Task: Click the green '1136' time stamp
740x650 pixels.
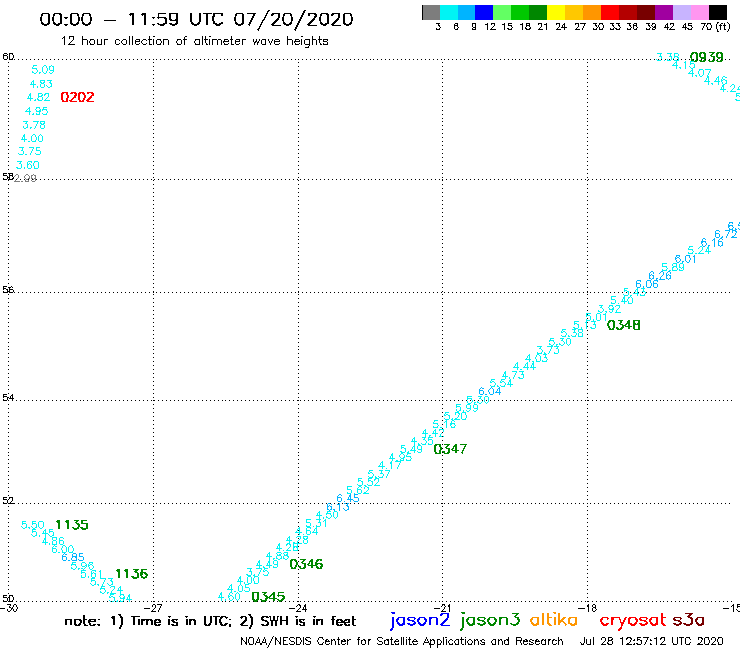Action: (x=132, y=574)
